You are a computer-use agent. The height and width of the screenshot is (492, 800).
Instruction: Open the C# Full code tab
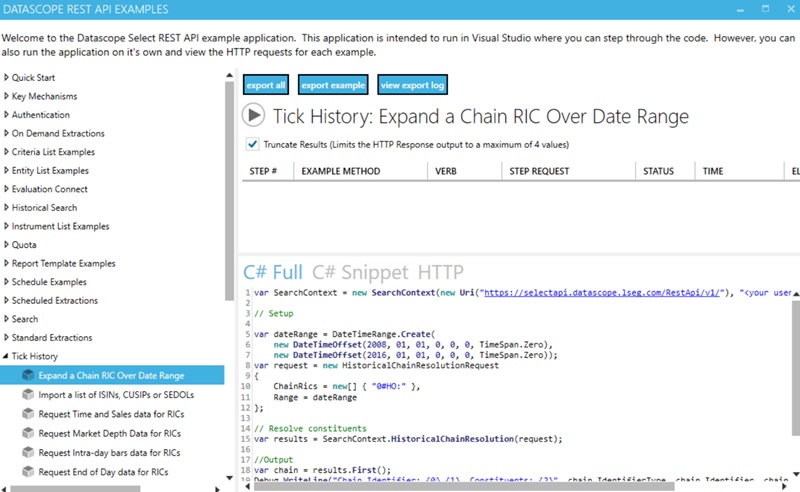(x=273, y=272)
